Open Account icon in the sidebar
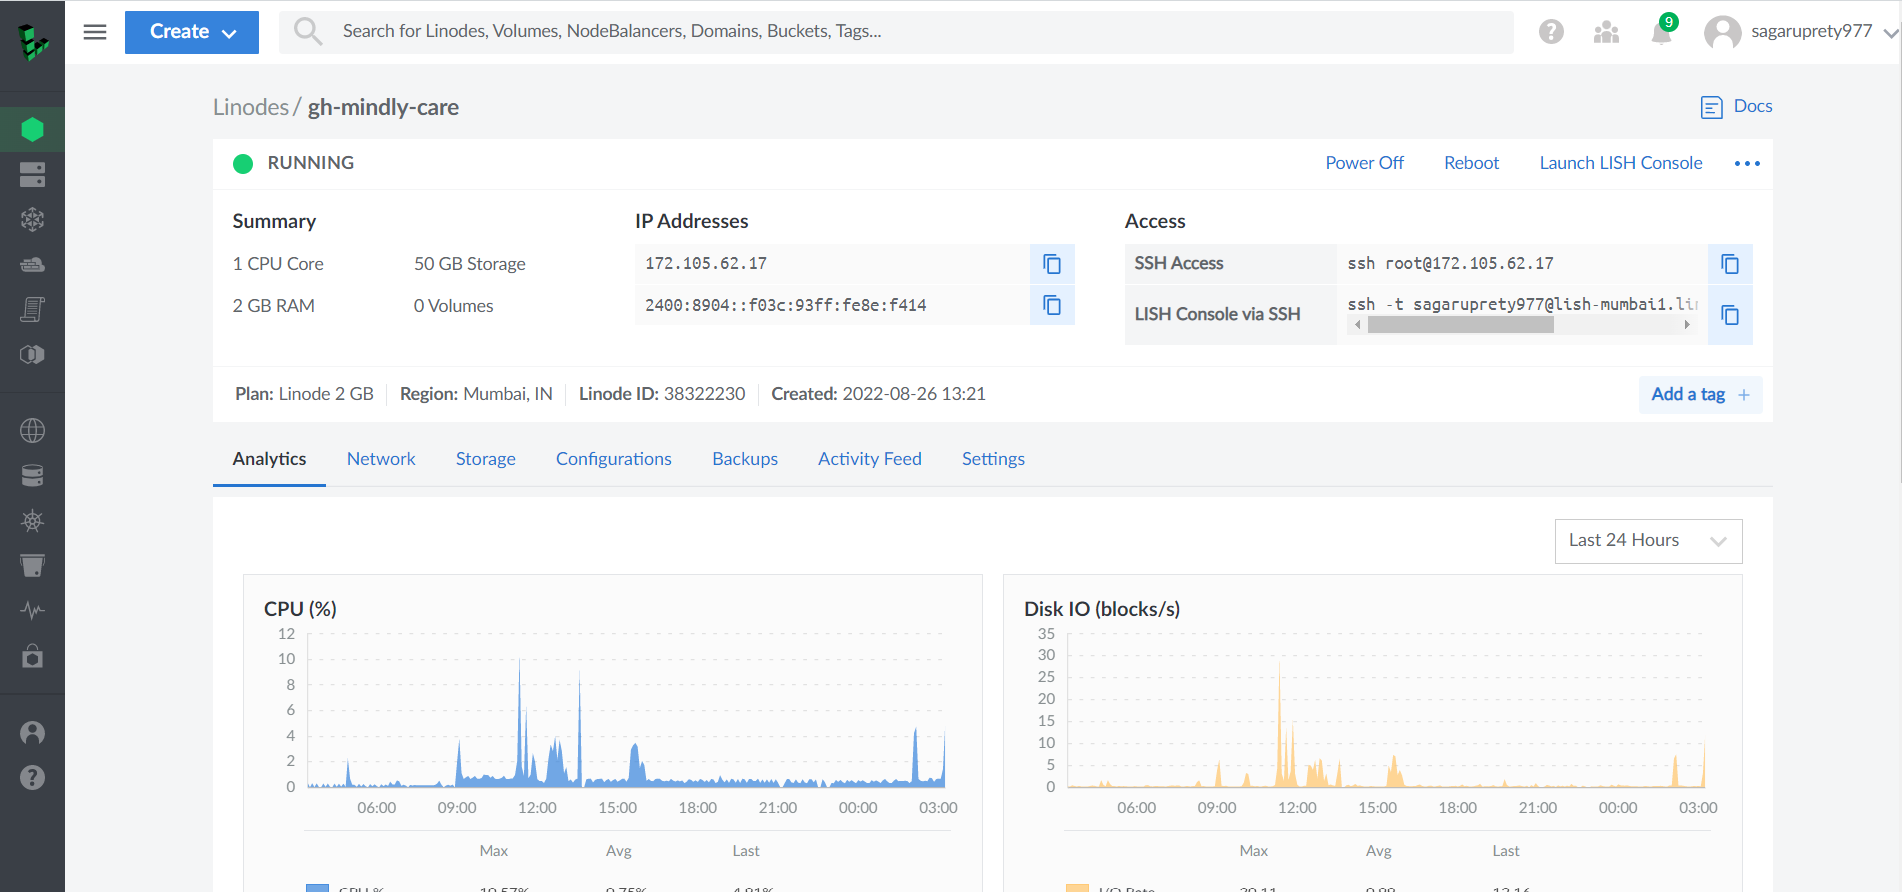Viewport: 1902px width, 892px height. click(x=32, y=733)
